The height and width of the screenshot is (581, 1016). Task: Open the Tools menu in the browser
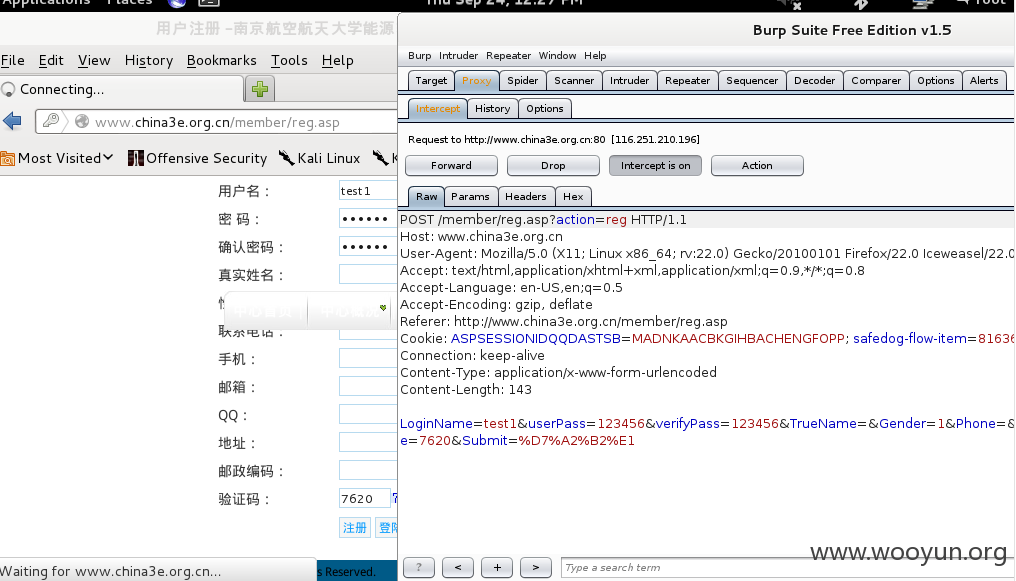(x=289, y=60)
